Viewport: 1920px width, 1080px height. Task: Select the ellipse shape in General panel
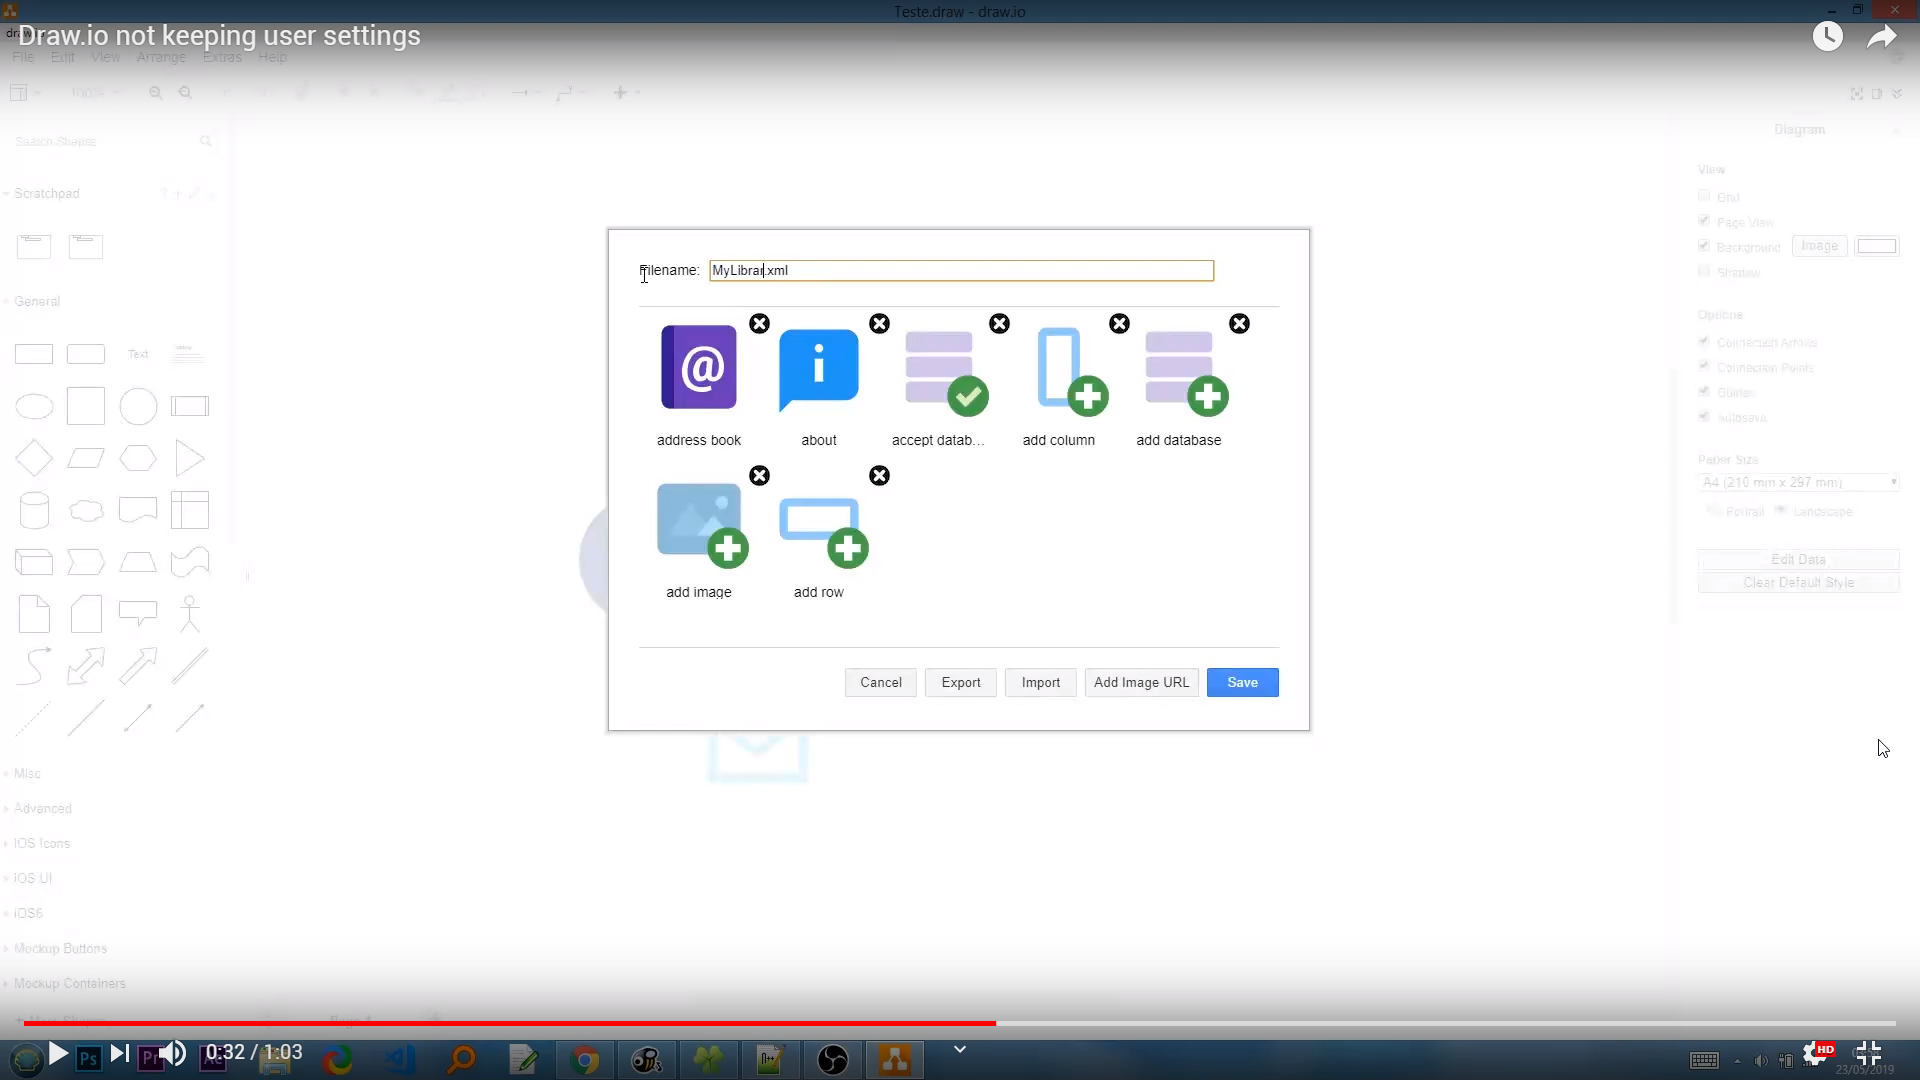coord(35,406)
